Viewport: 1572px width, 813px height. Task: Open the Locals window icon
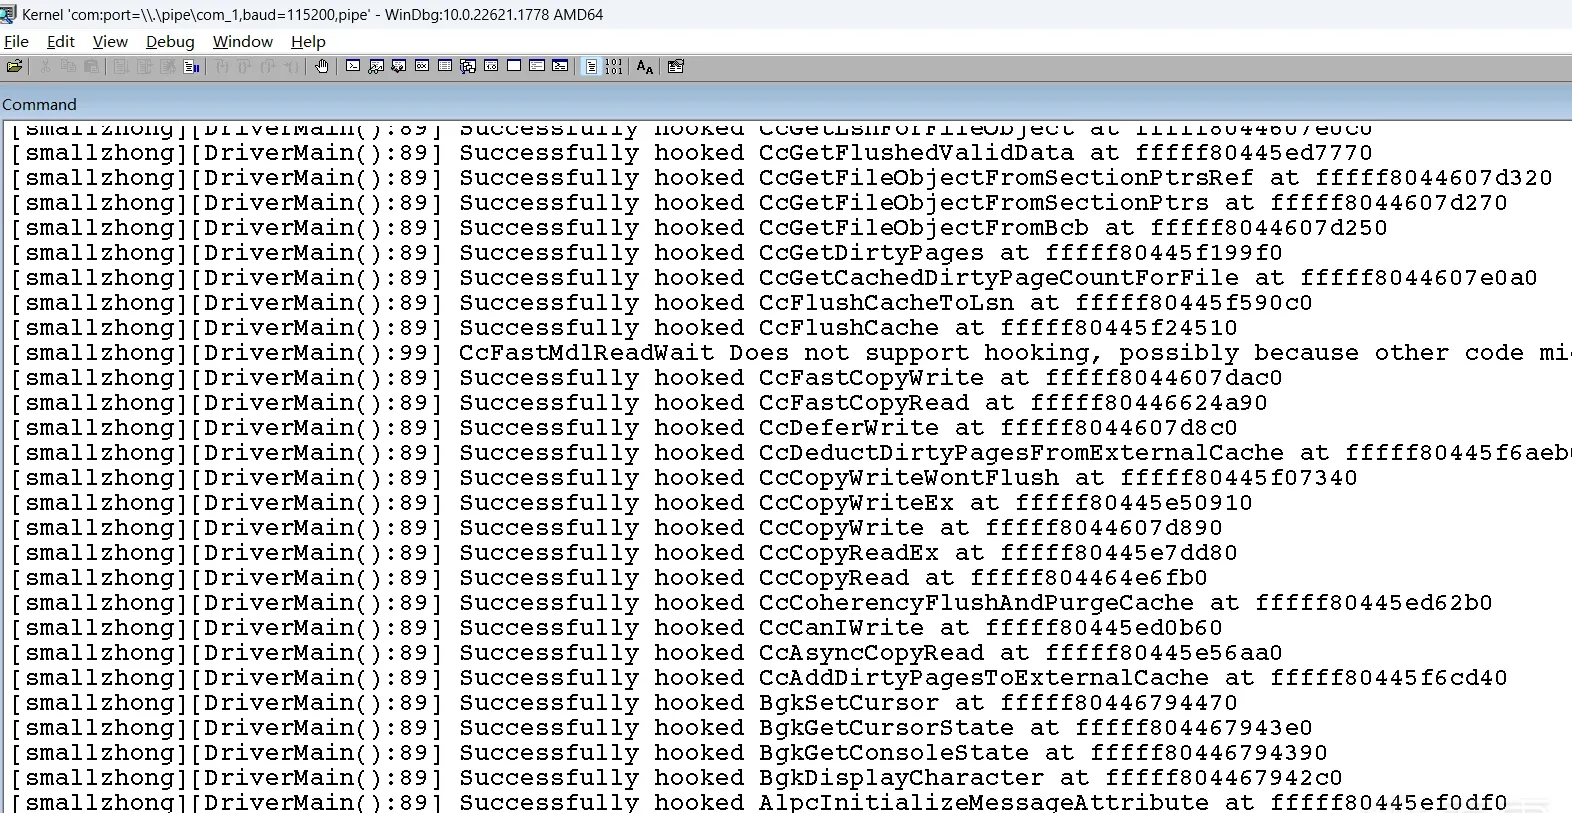click(399, 67)
